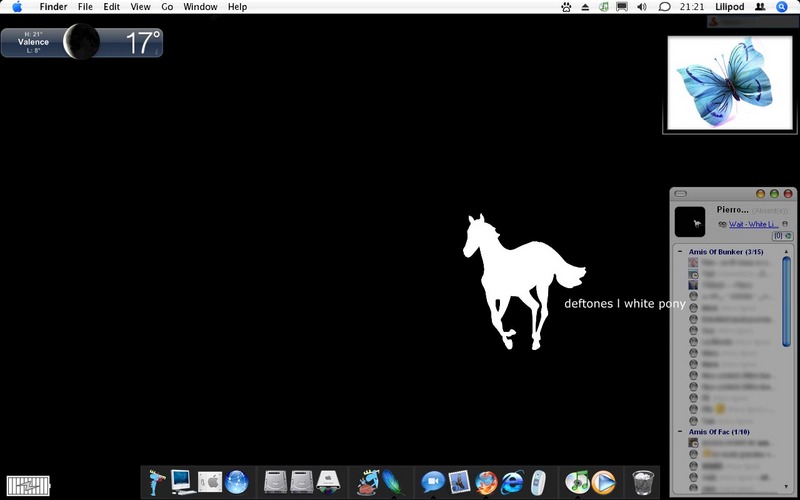The width and height of the screenshot is (800, 500).
Task: Click the Spotlight search icon
Action: [782, 7]
